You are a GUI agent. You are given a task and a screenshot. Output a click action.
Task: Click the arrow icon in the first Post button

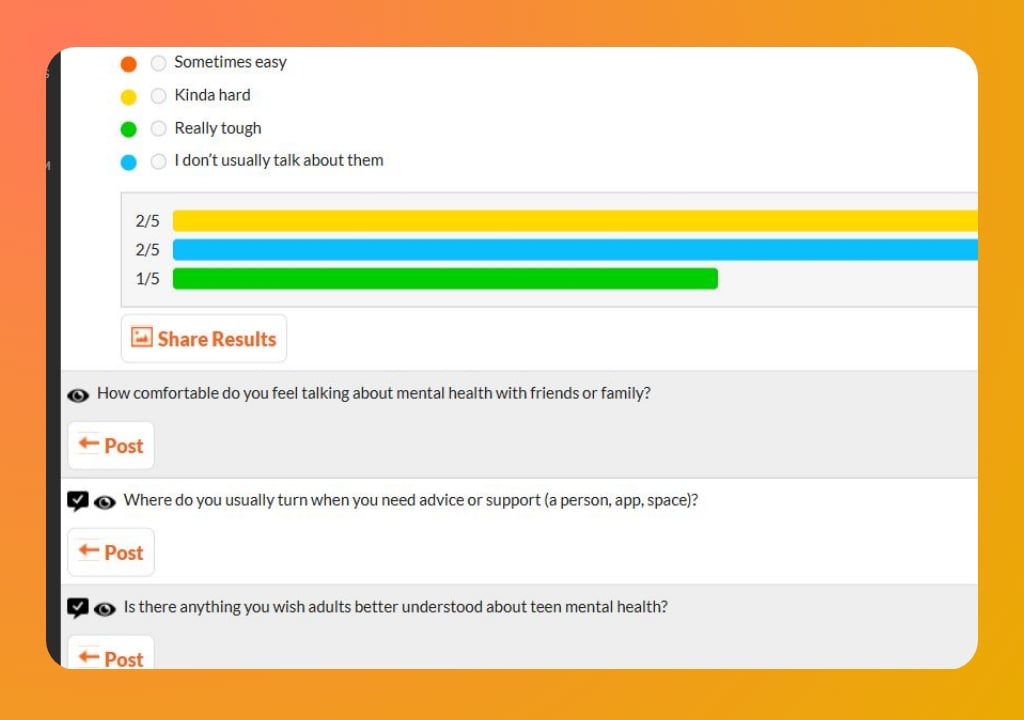(x=91, y=445)
